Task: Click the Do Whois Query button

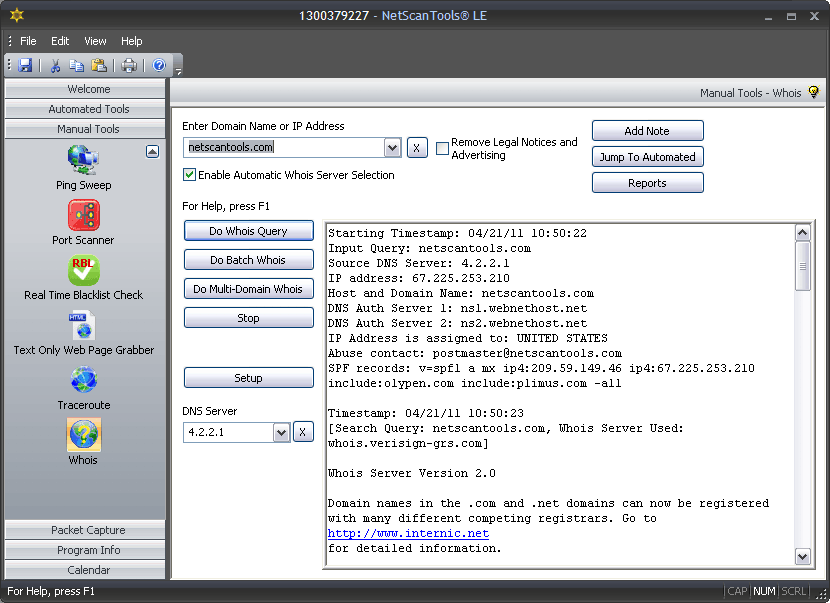Action: pyautogui.click(x=248, y=231)
